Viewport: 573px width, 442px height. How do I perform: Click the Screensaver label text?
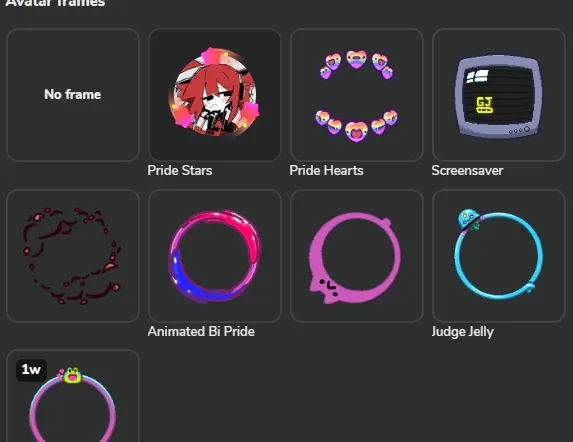tap(467, 171)
